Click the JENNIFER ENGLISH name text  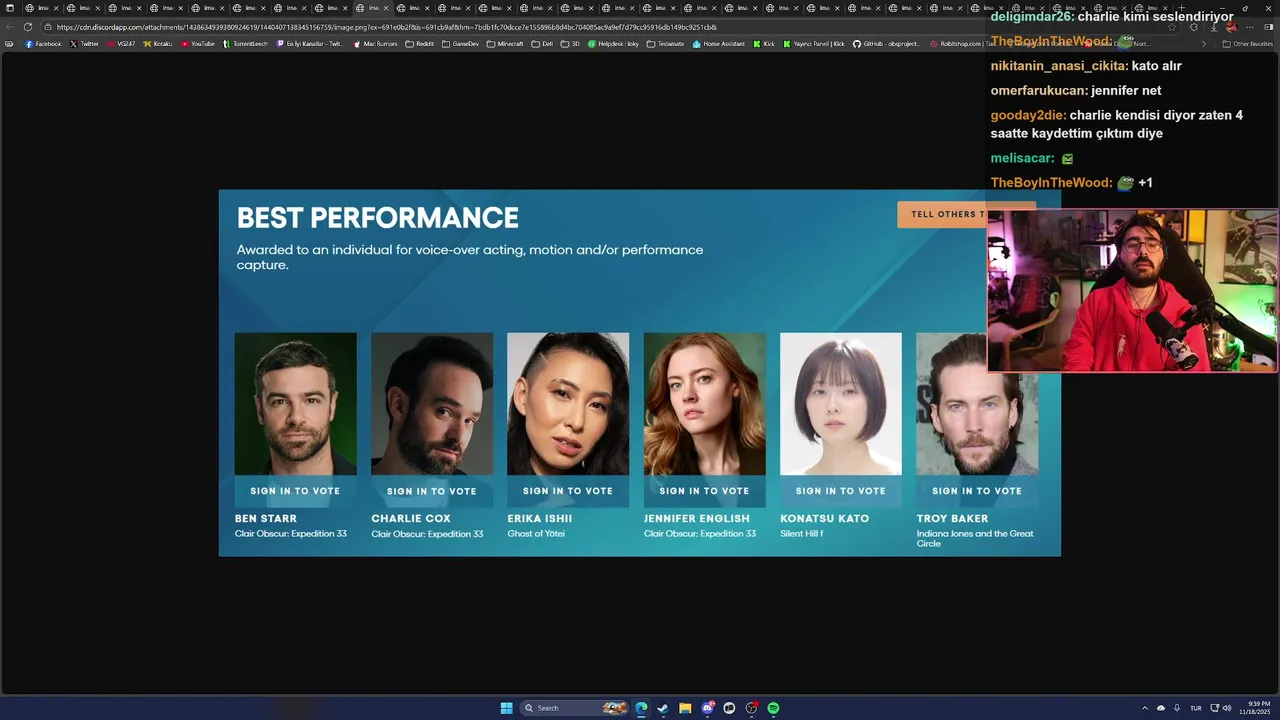coord(696,518)
